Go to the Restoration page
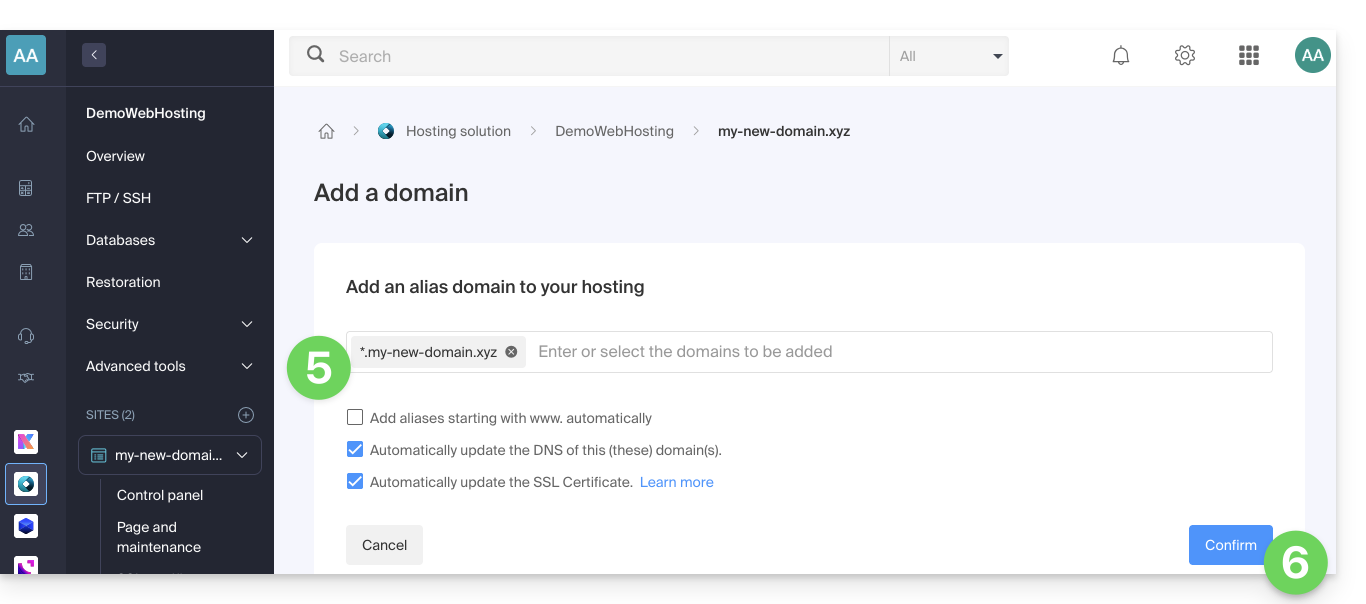1366x604 pixels. [x=123, y=282]
